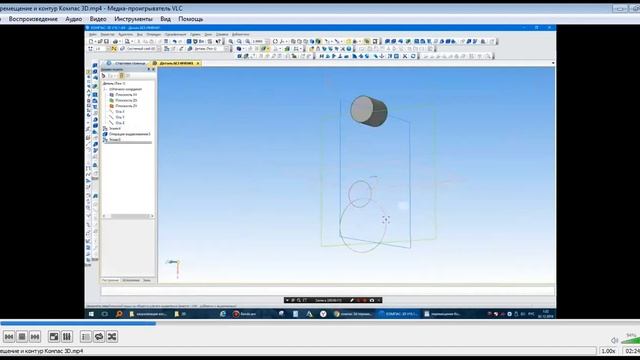The image size is (640, 360).
Task: Open VLC Вид menu
Action: (165, 19)
